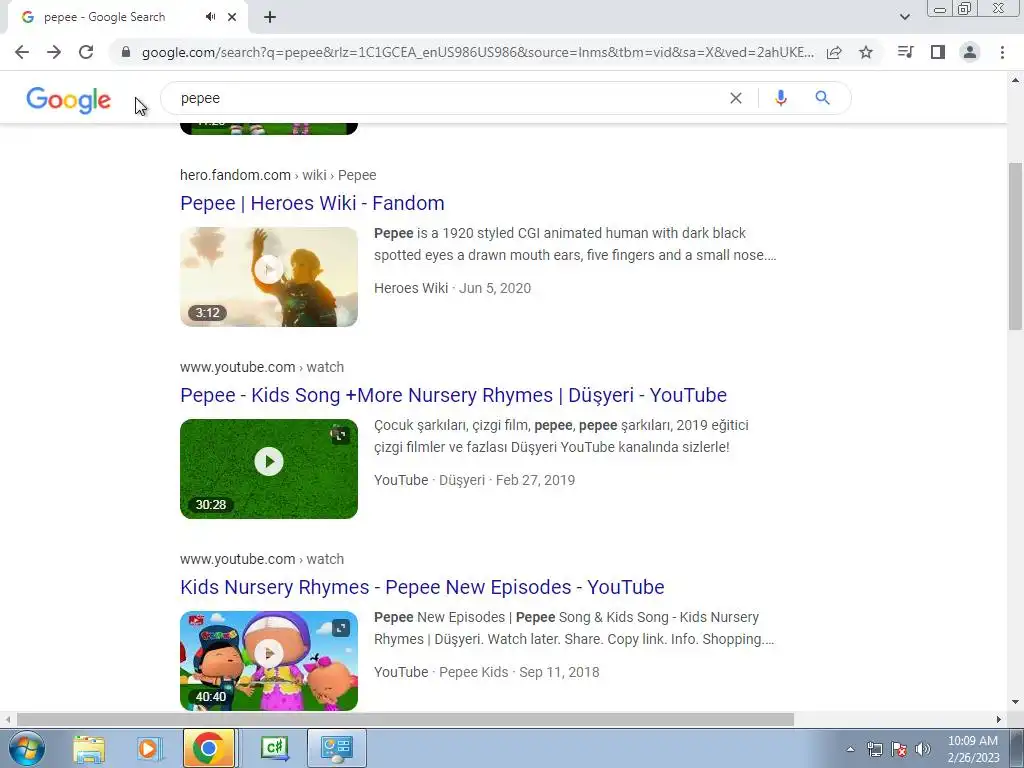1024x768 pixels.
Task: Expand preview on the 40:40 thumbnail
Action: click(x=341, y=628)
